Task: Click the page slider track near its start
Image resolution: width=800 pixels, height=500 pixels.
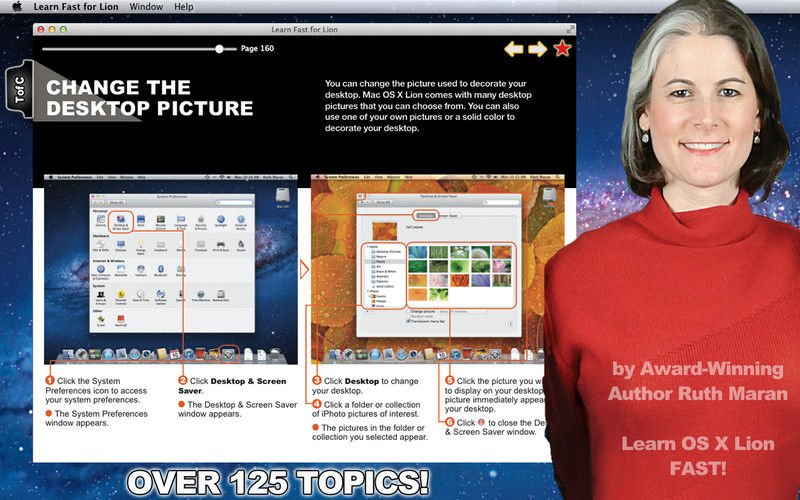Action: tap(48, 49)
